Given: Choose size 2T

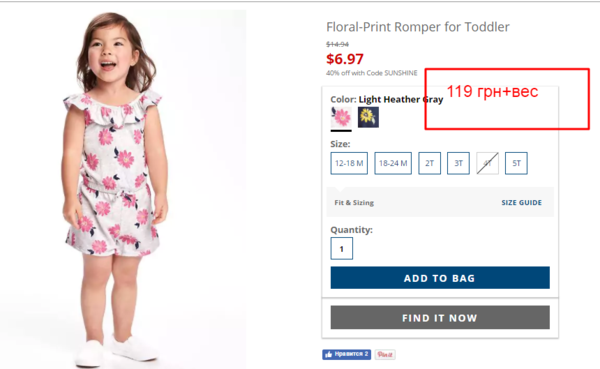Looking at the screenshot, I should (429, 163).
